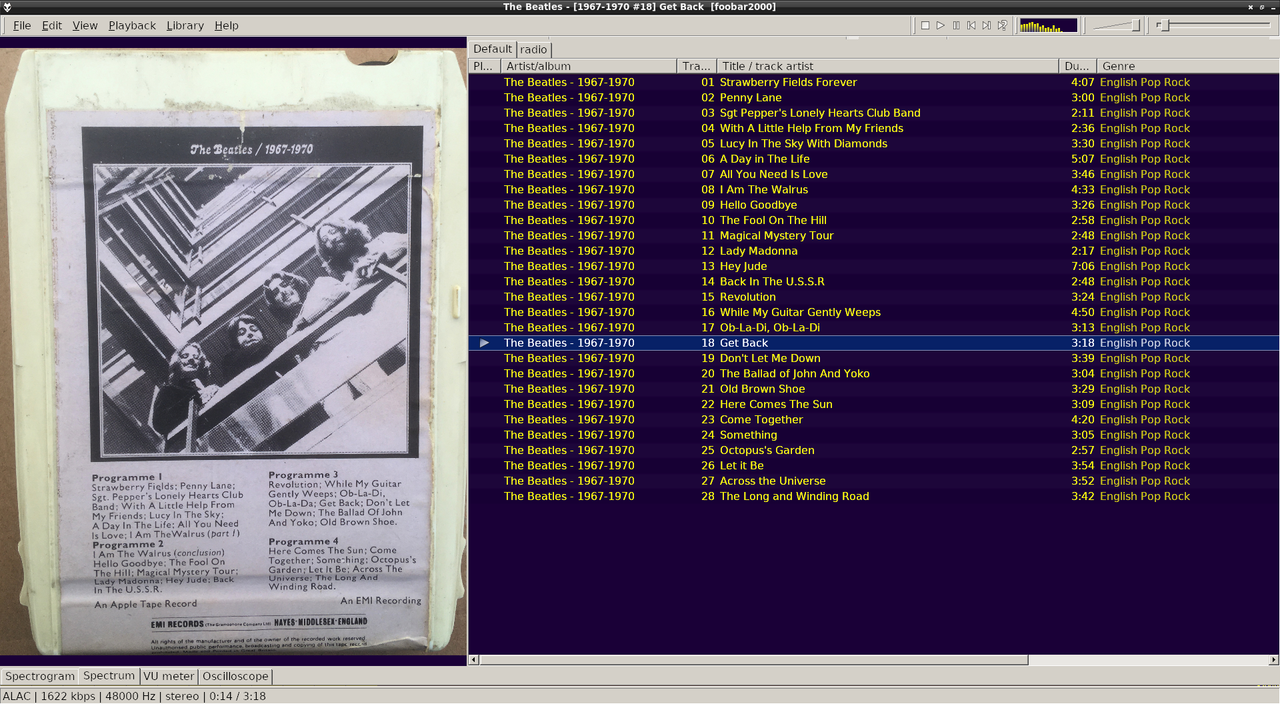Click the Play button in toolbar
The width and height of the screenshot is (1280, 704).
940,25
